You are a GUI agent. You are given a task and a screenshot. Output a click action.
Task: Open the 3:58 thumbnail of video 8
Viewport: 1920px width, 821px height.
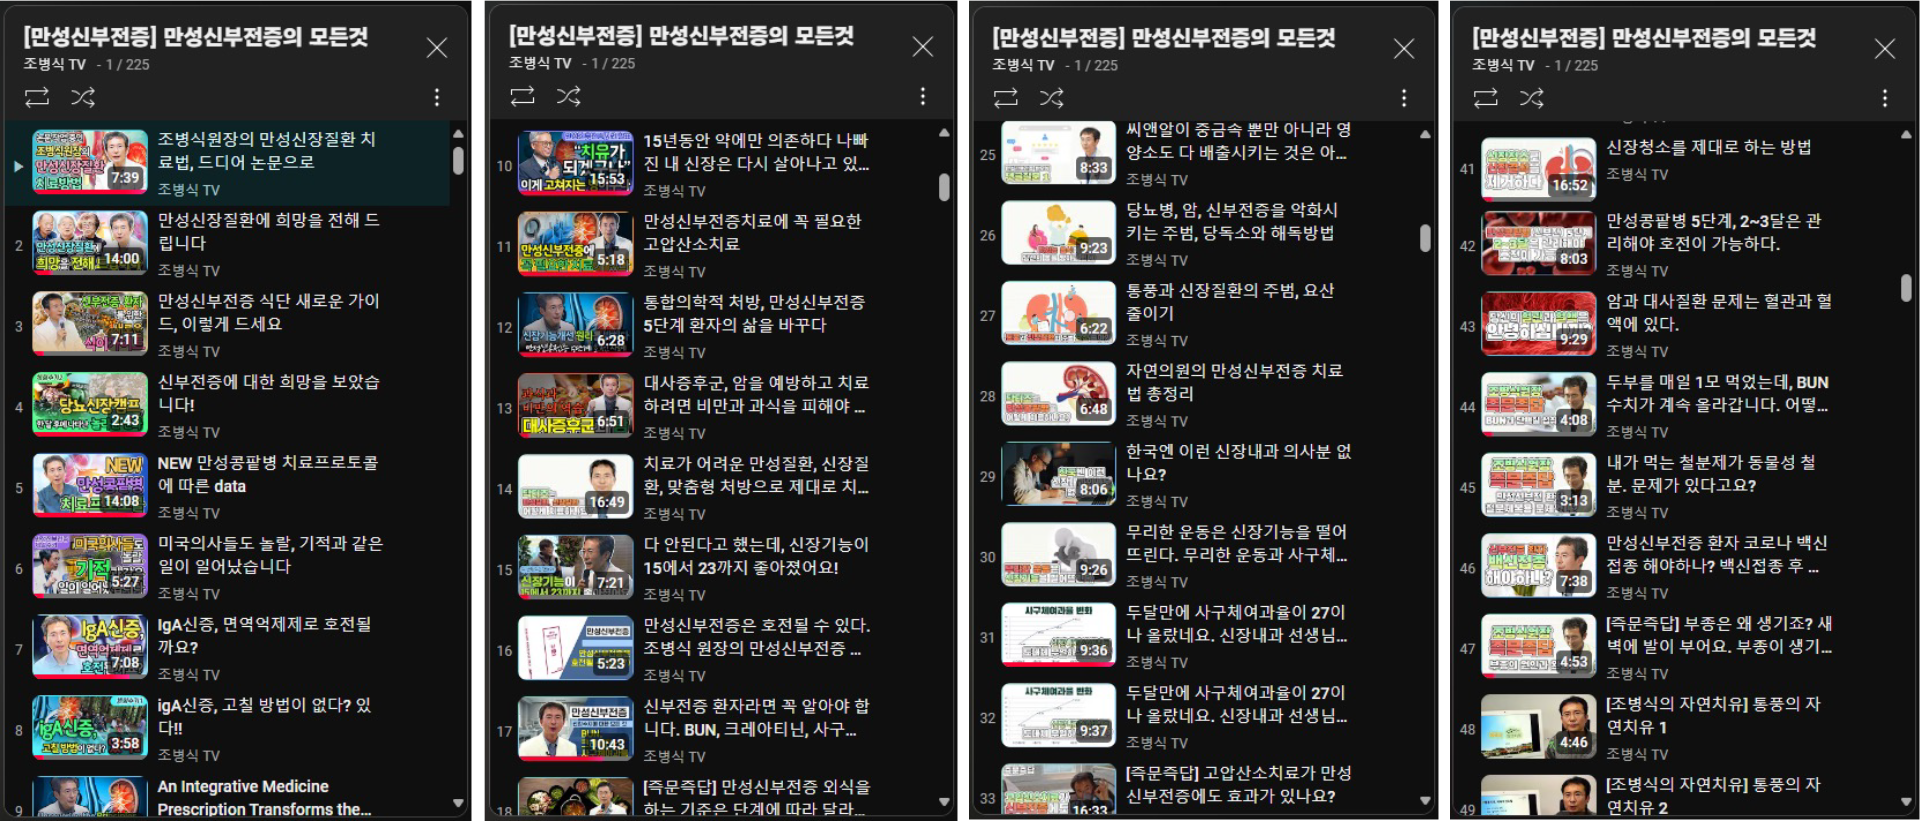(90, 727)
